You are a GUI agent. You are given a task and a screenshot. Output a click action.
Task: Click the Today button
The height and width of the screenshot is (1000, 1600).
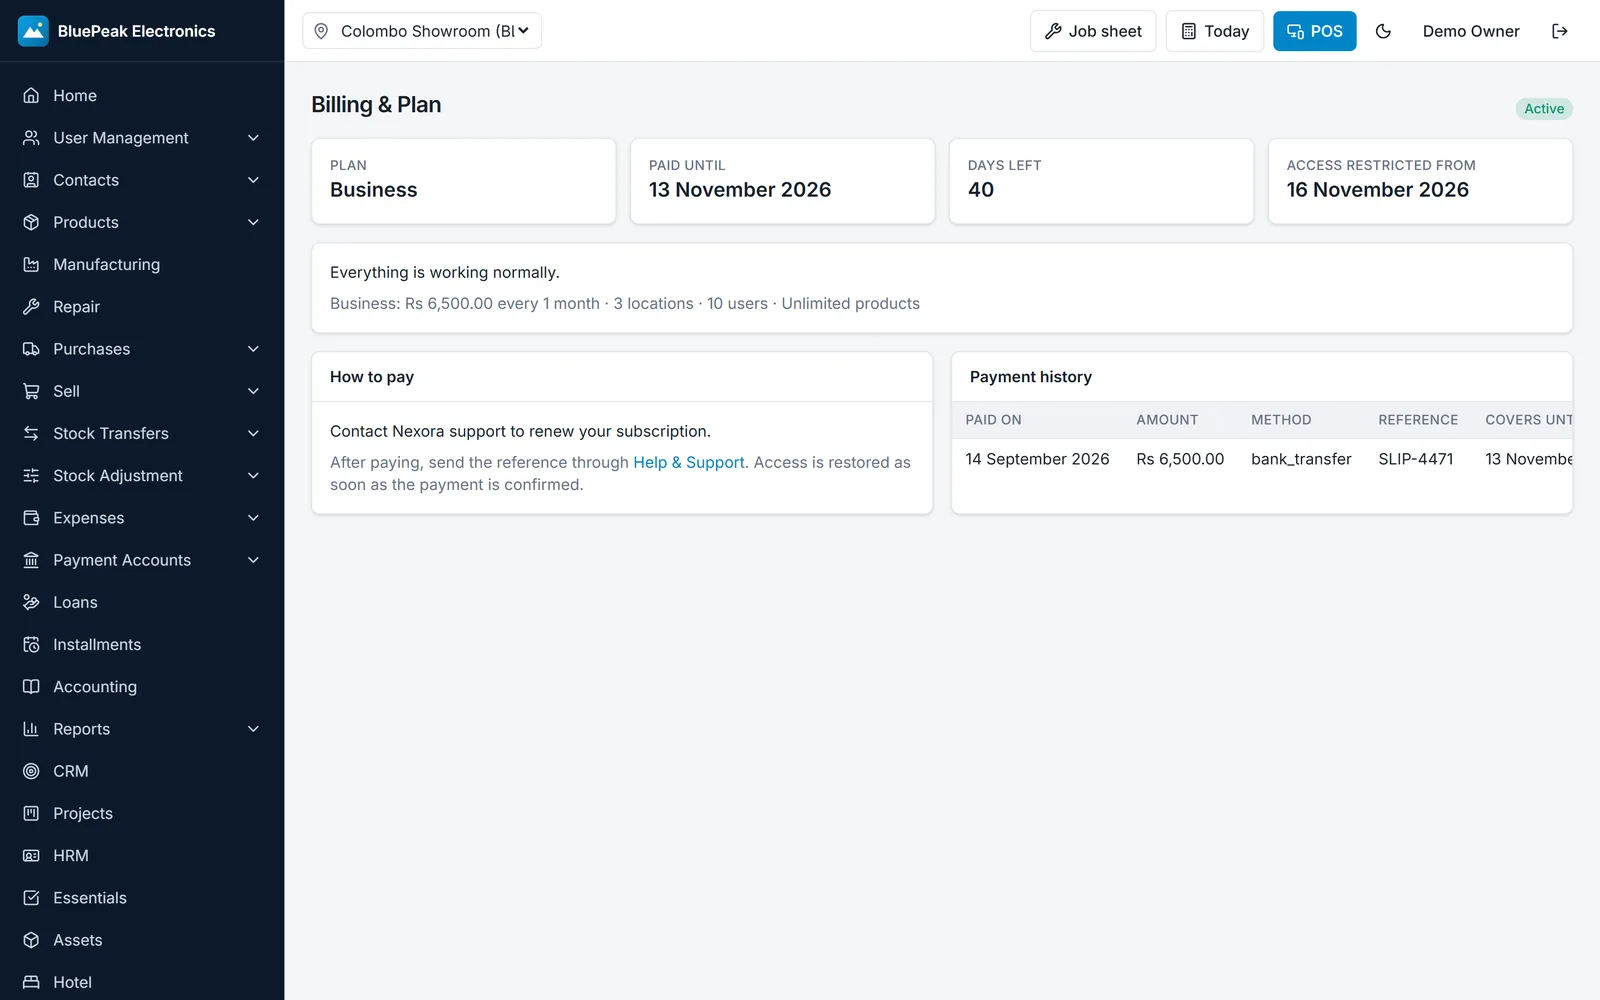1215,31
